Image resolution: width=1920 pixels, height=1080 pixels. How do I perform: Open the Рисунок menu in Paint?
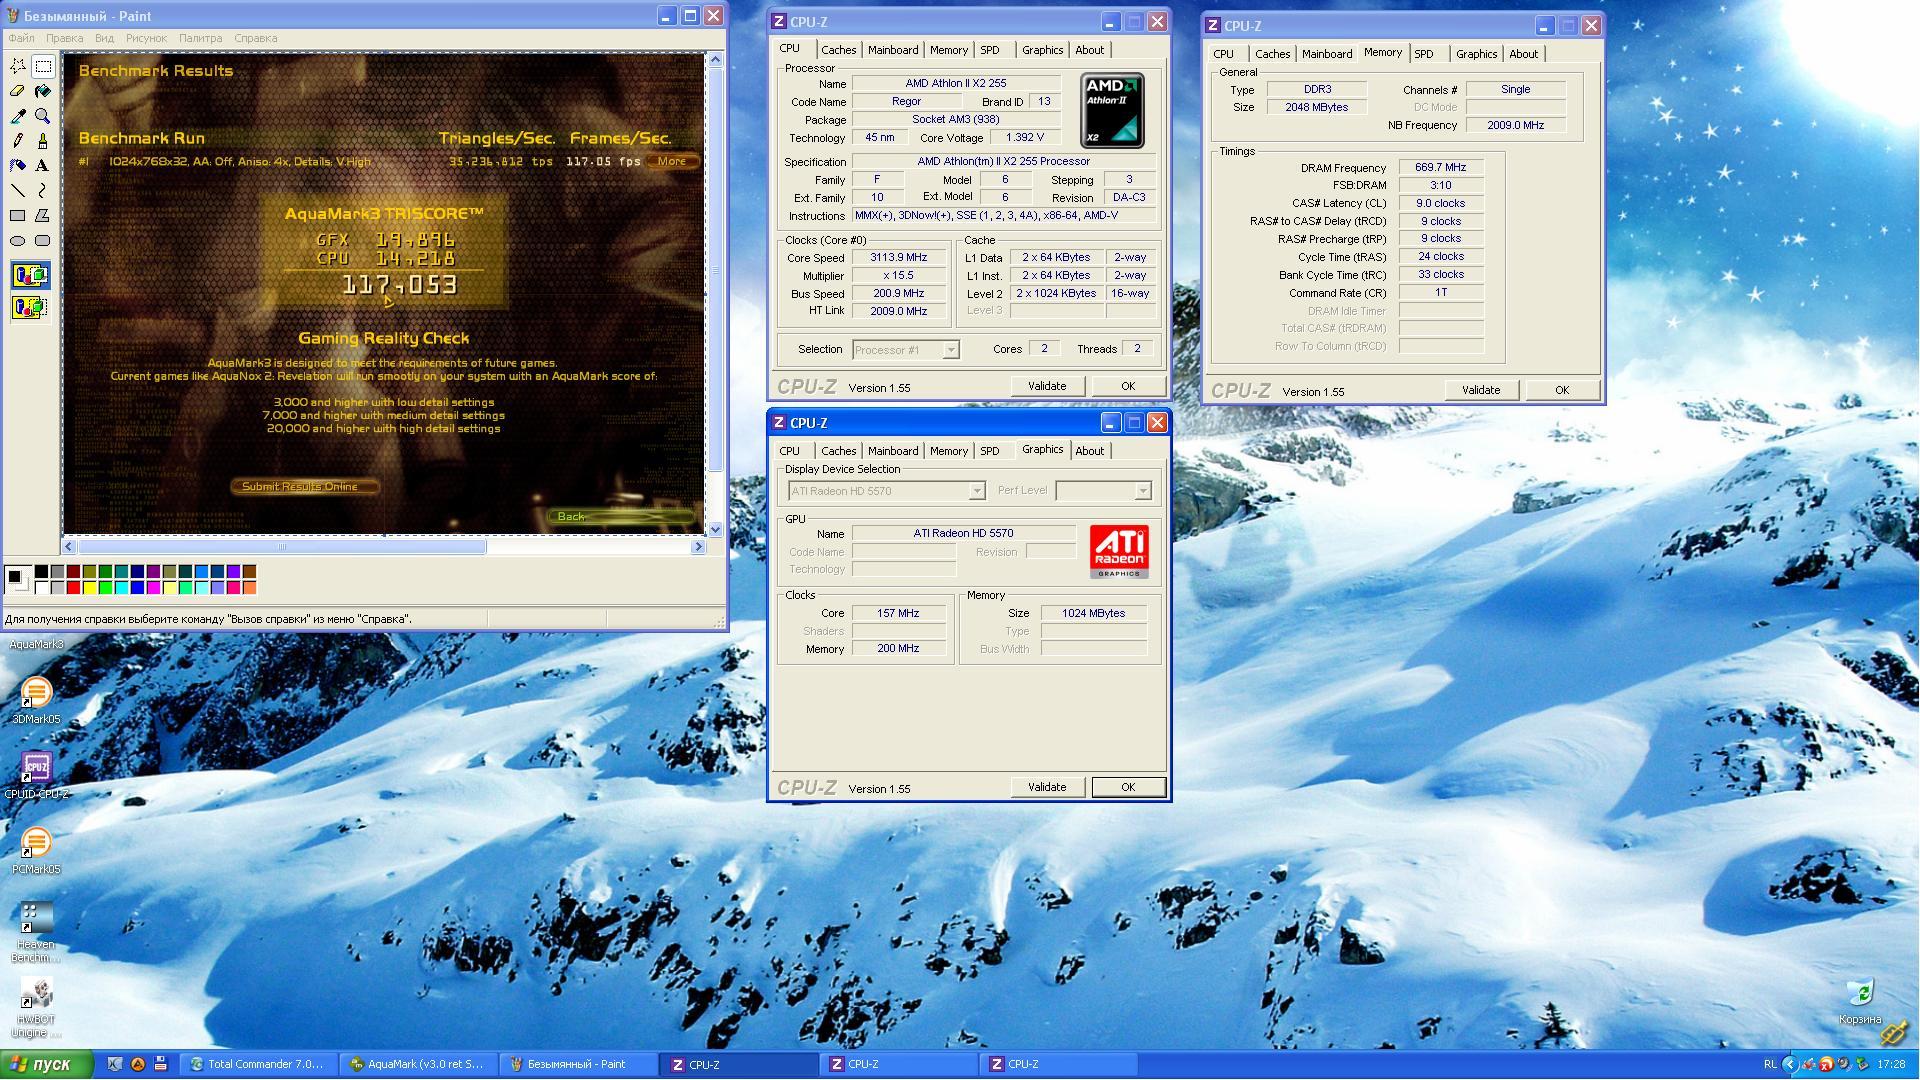pyautogui.click(x=146, y=38)
